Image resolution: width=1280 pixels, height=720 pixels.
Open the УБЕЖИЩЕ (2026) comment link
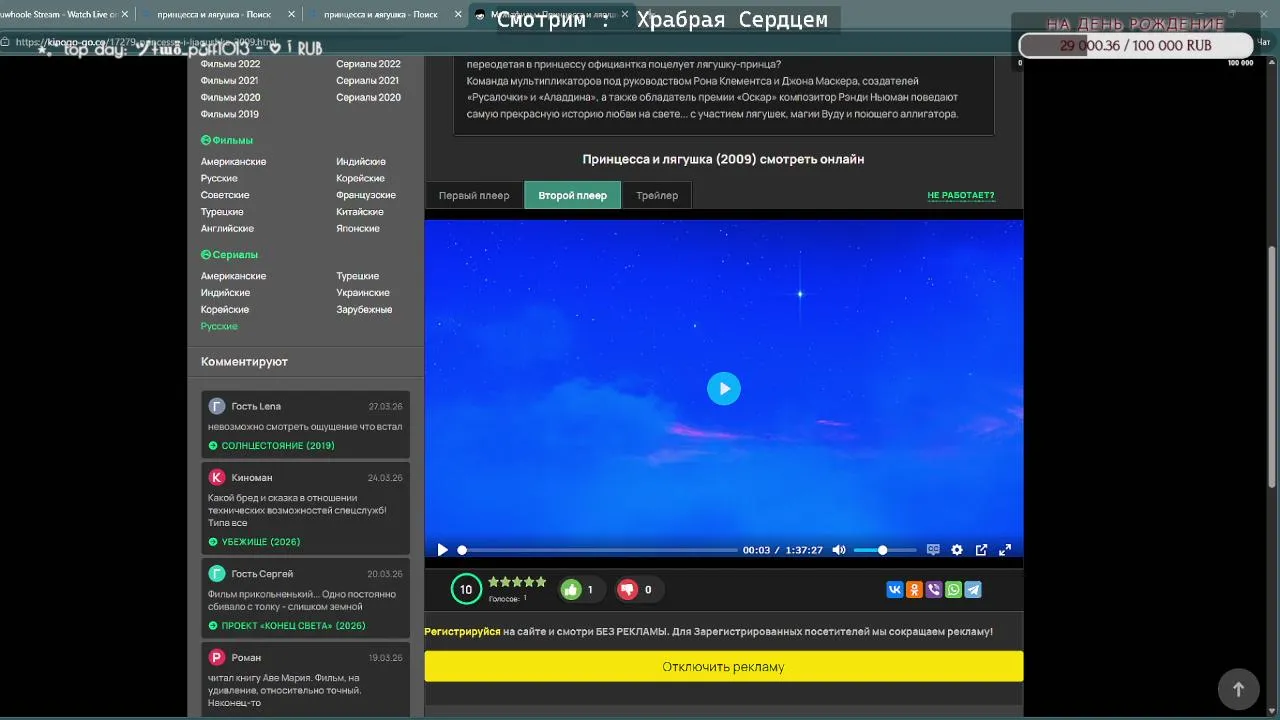click(x=261, y=542)
